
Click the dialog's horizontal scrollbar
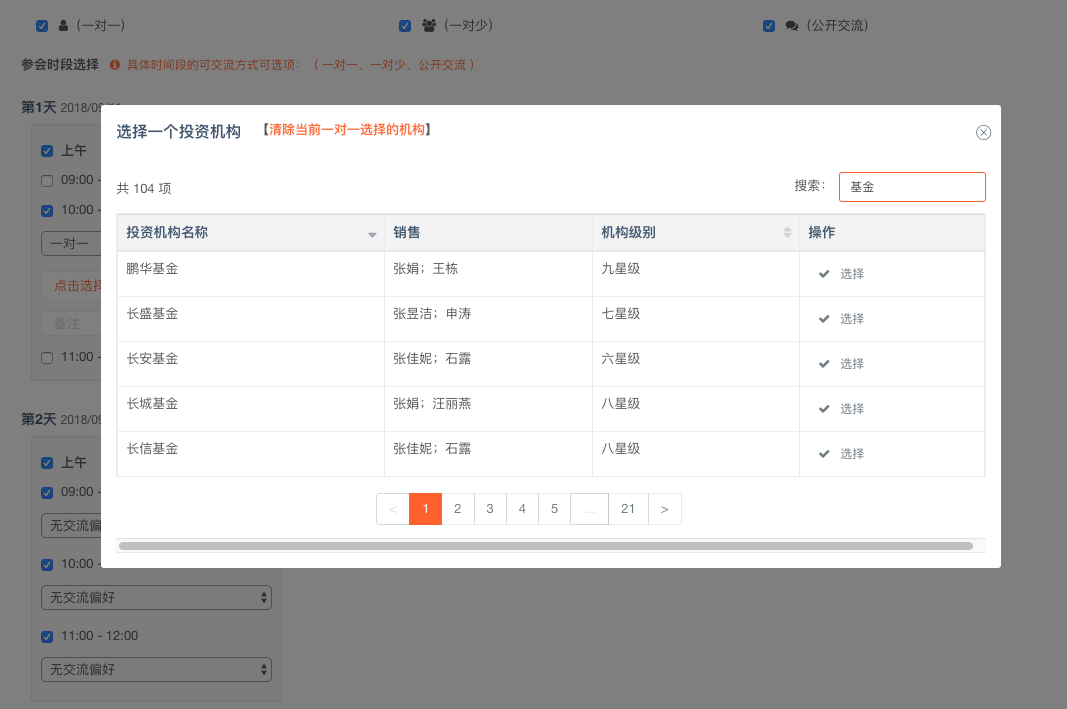tap(546, 546)
